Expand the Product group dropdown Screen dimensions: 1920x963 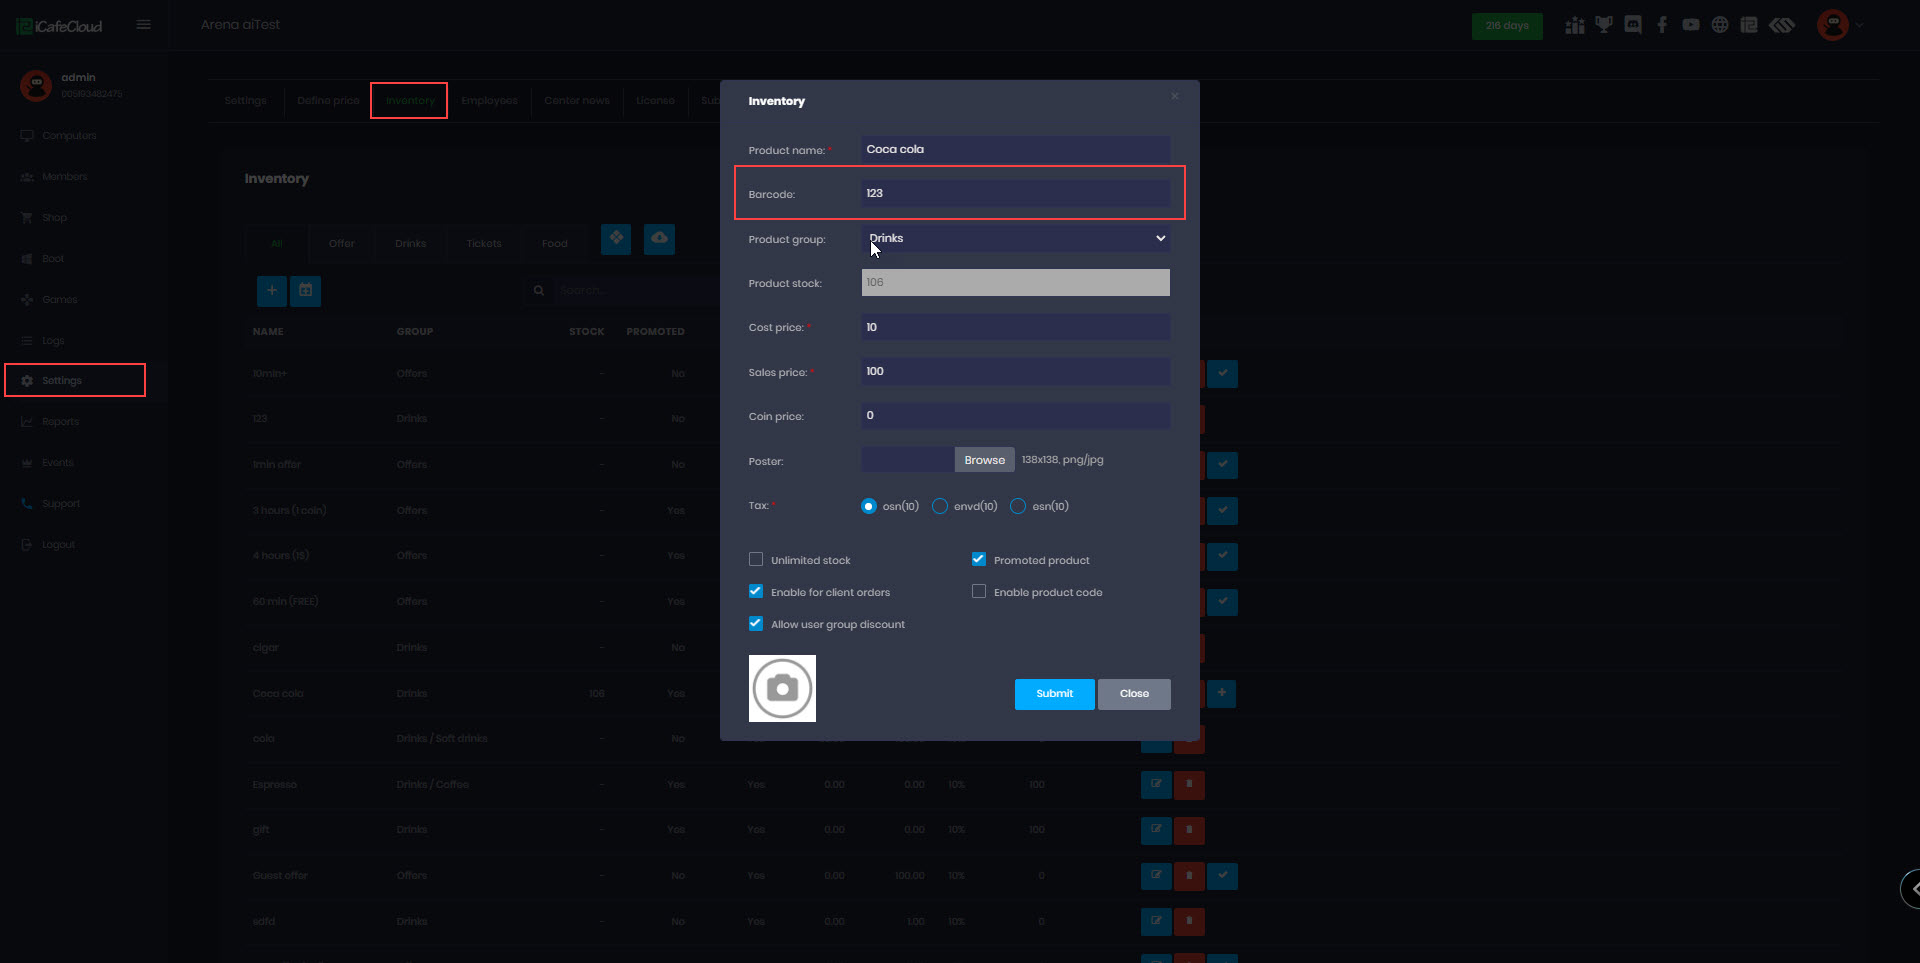(x=1014, y=238)
